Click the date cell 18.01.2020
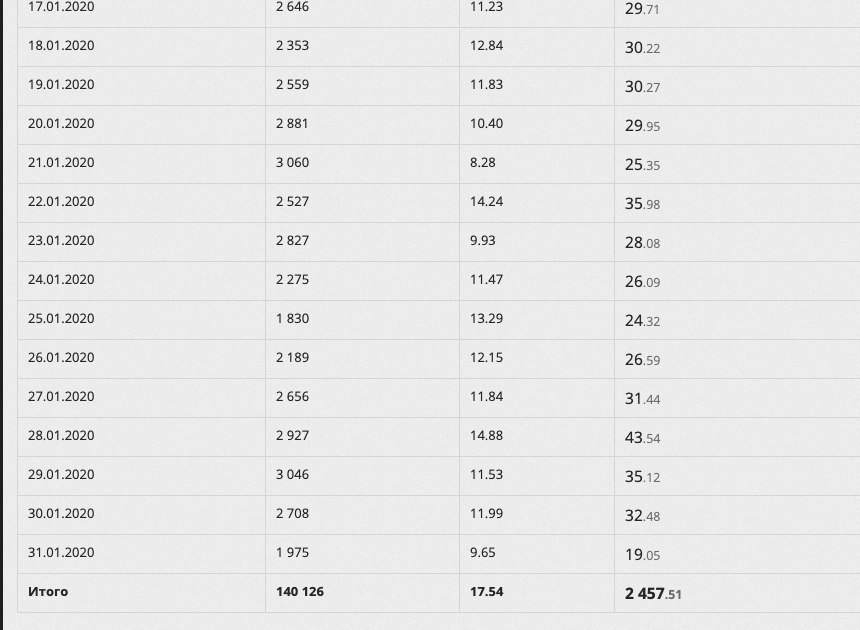The image size is (860, 630). click(61, 46)
